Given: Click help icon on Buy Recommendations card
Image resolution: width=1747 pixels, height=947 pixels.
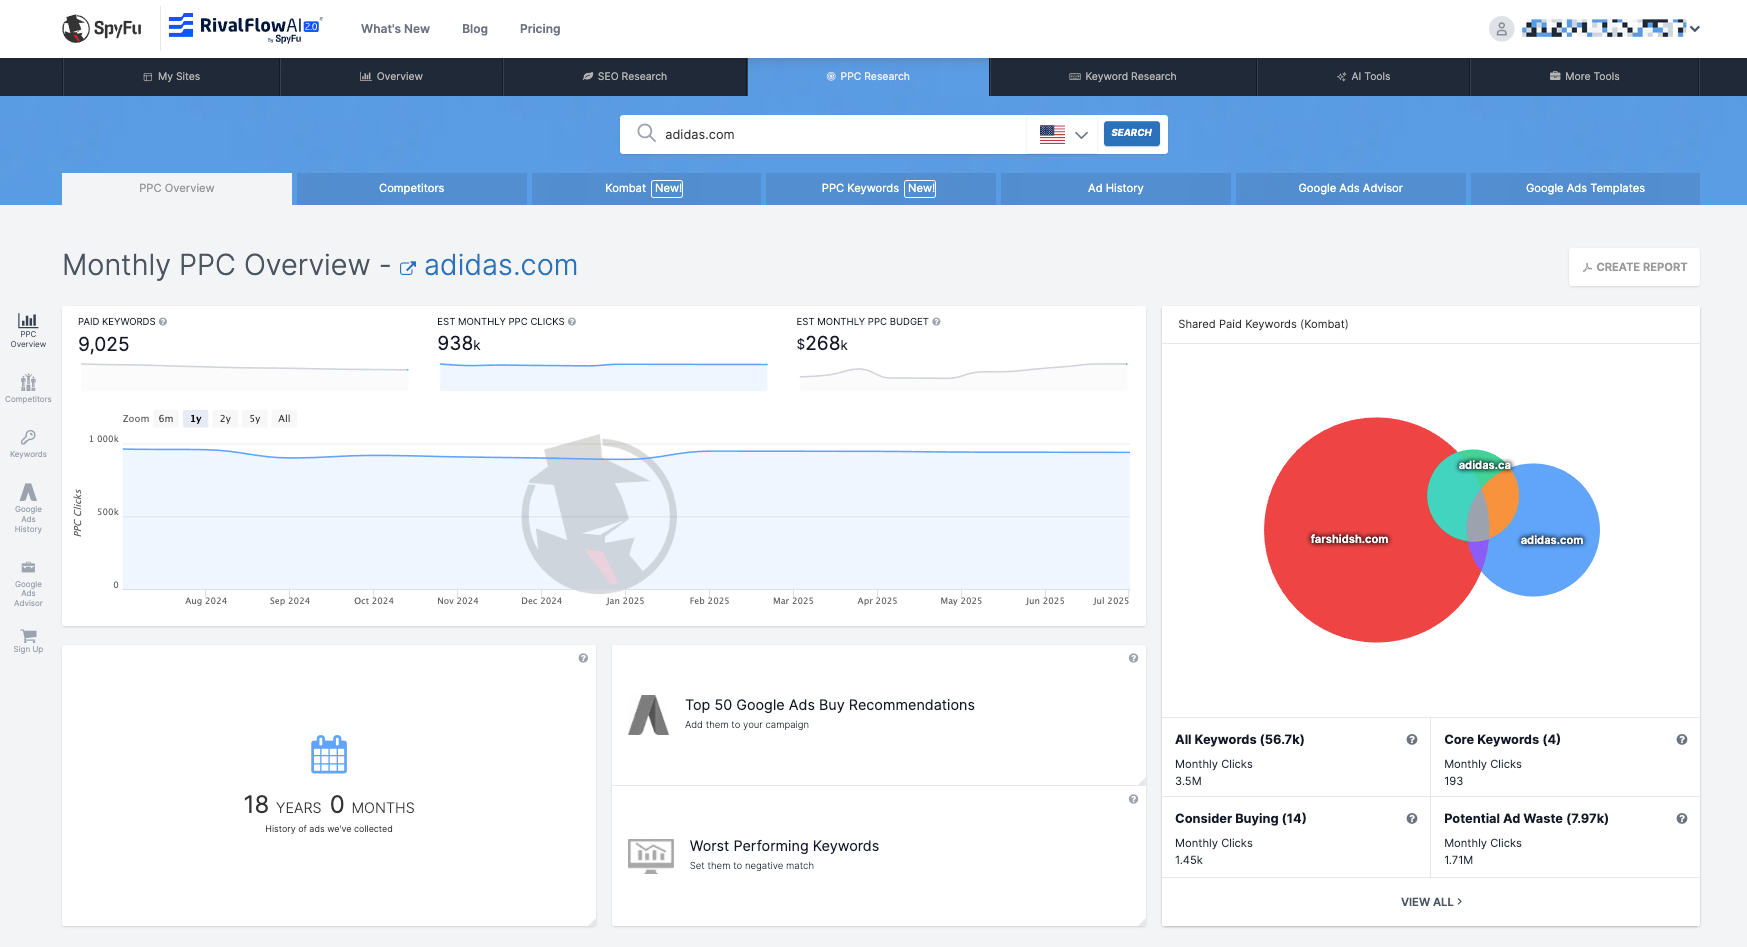Looking at the screenshot, I should 1133,658.
